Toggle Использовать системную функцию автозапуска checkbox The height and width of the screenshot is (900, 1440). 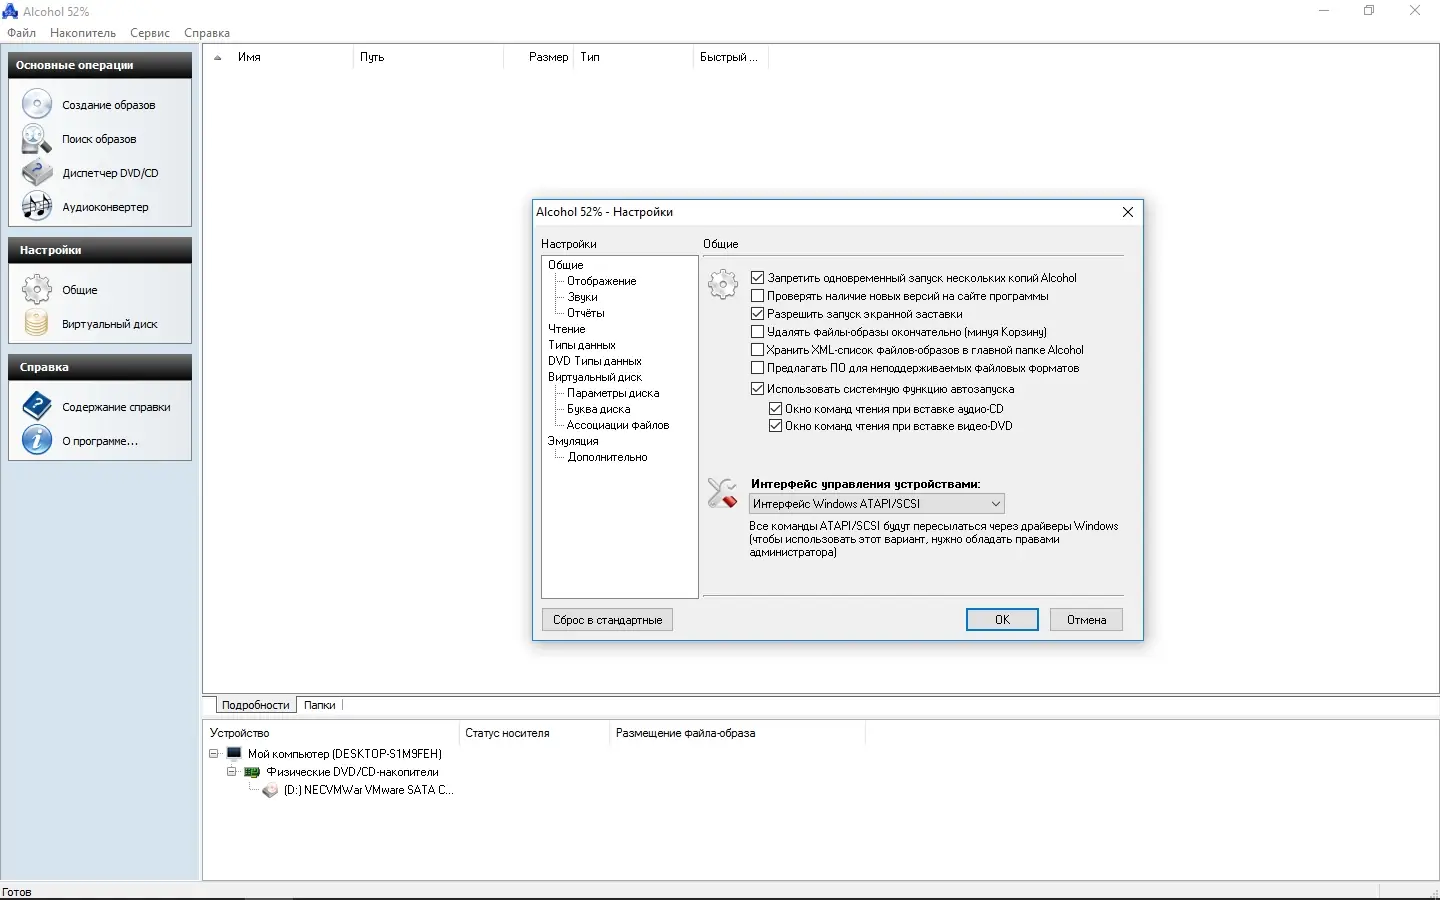click(x=757, y=389)
